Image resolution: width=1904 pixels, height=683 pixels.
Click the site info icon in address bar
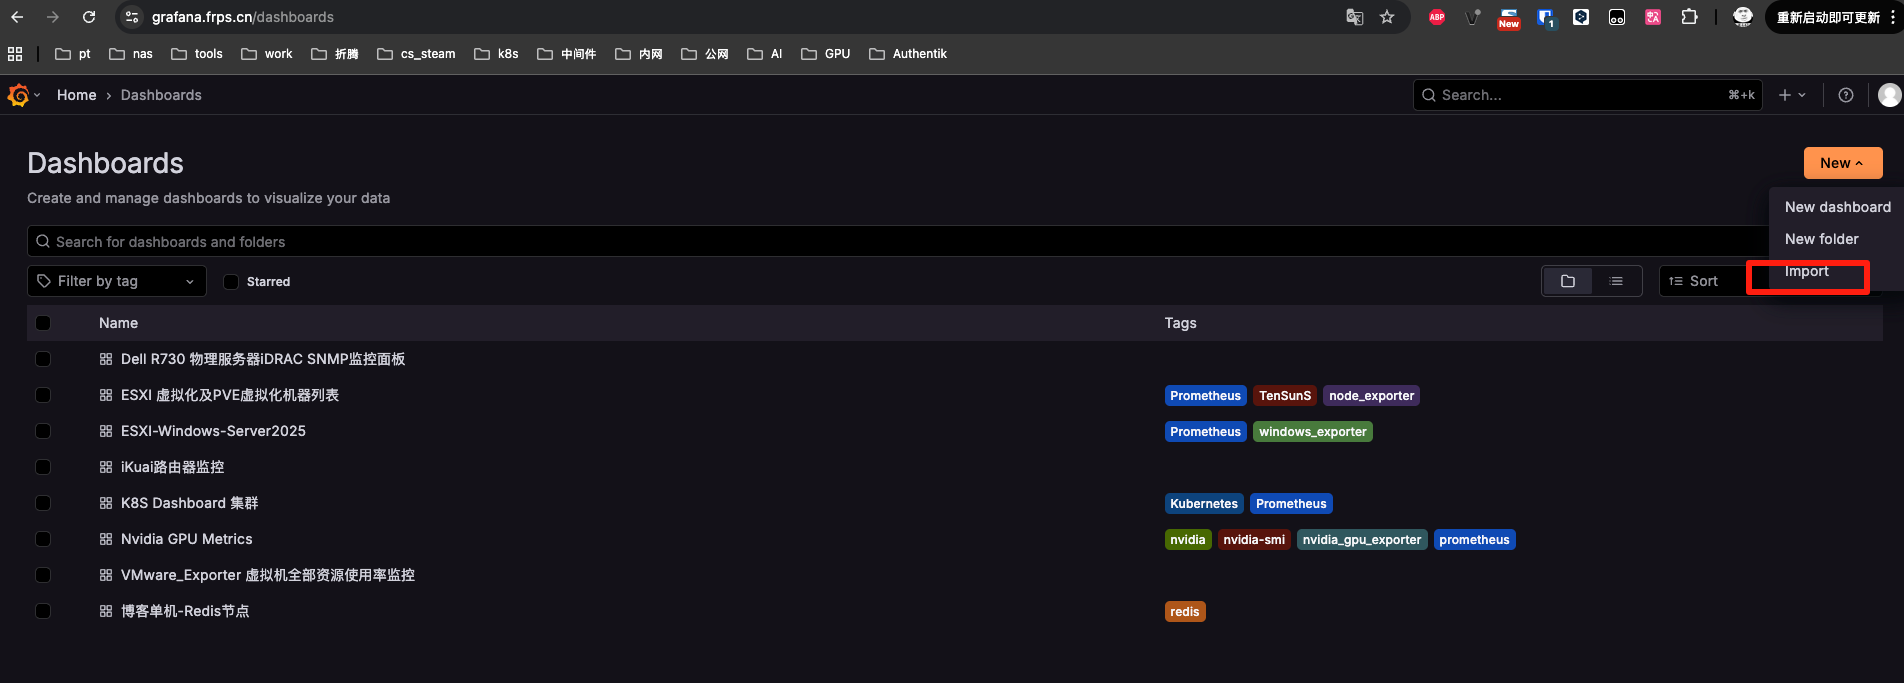coord(132,17)
